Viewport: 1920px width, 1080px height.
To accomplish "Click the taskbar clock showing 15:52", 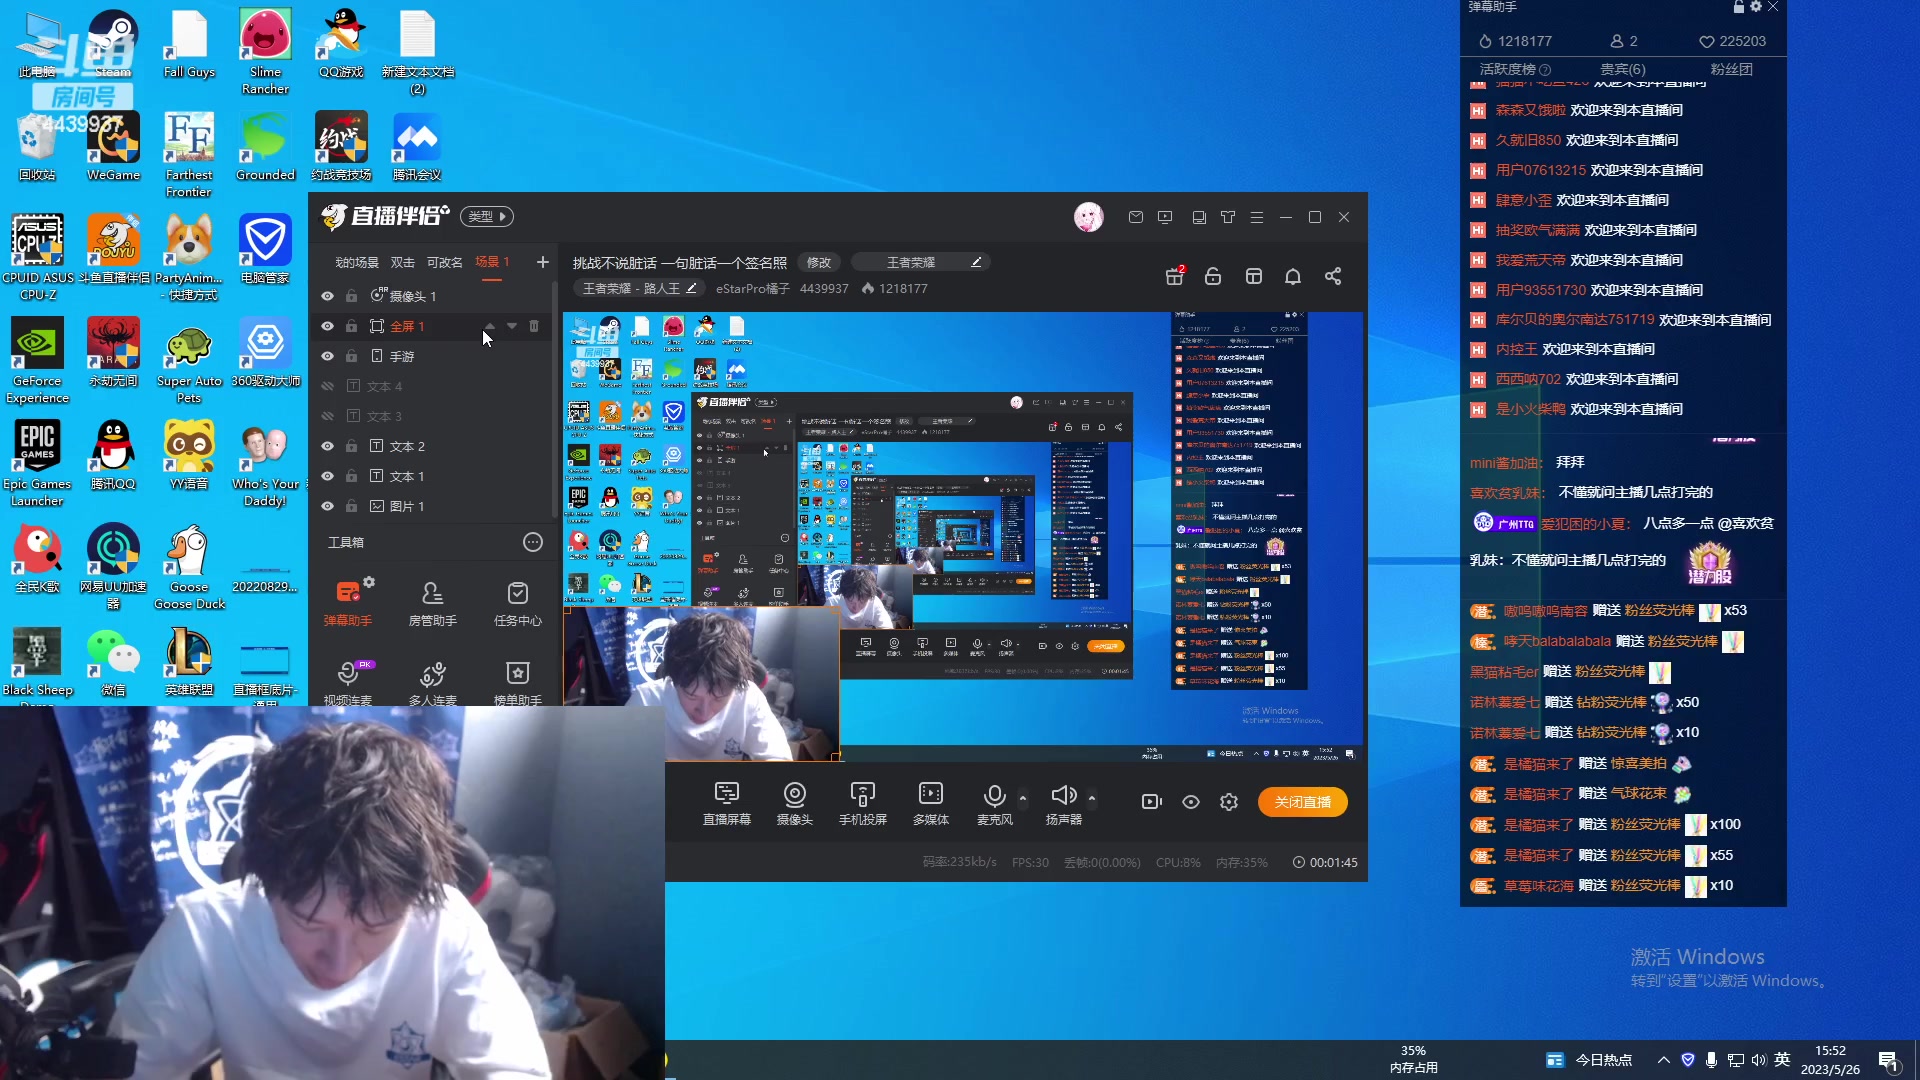I will 1830,1060.
